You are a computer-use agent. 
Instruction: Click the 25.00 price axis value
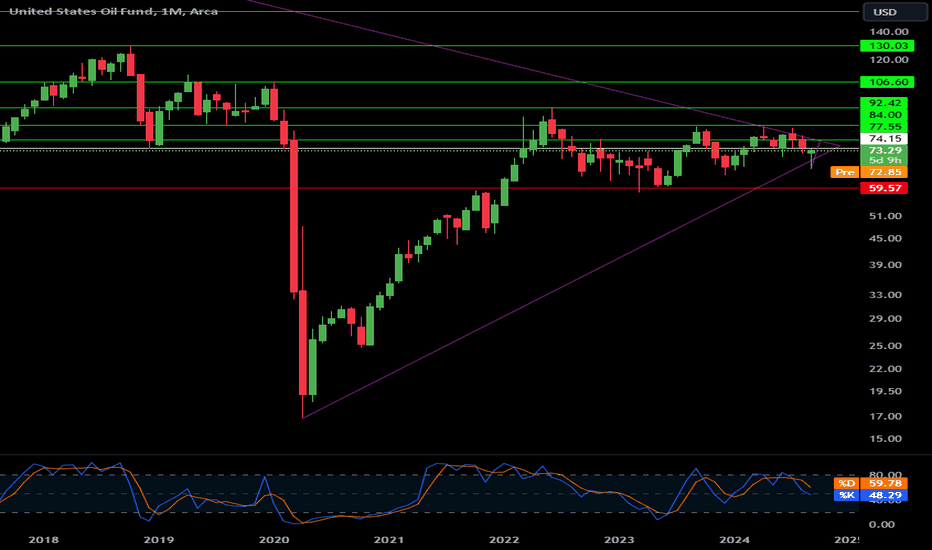coord(885,346)
